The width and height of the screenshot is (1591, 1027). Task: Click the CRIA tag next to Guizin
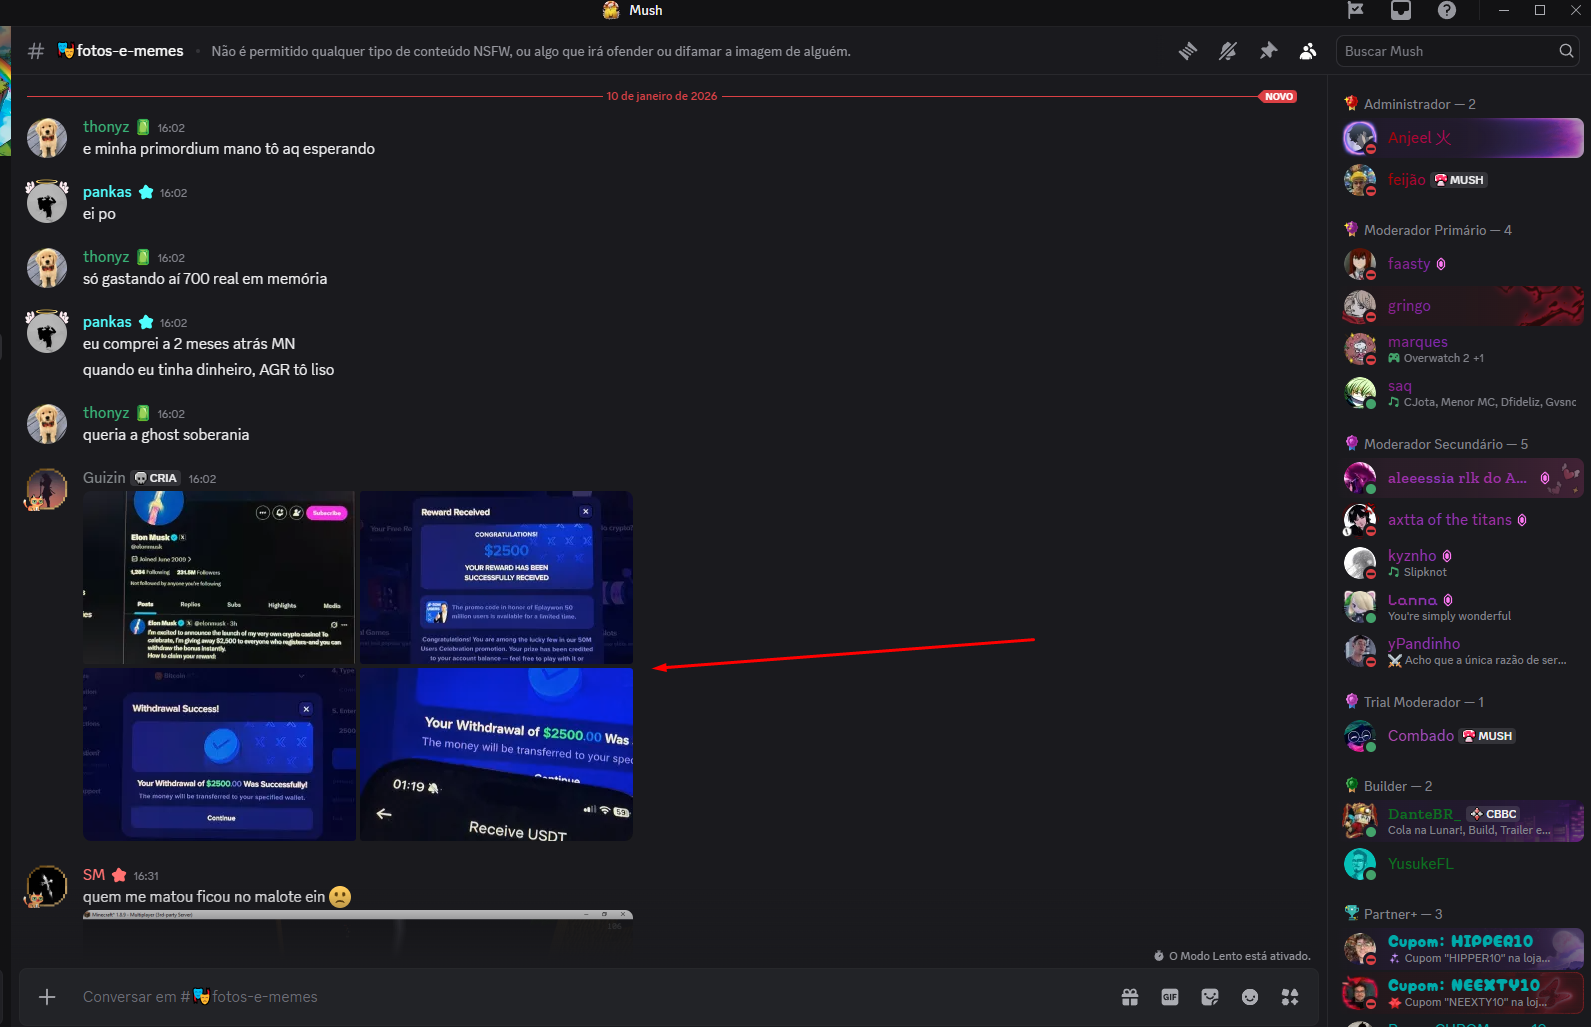pyautogui.click(x=156, y=478)
